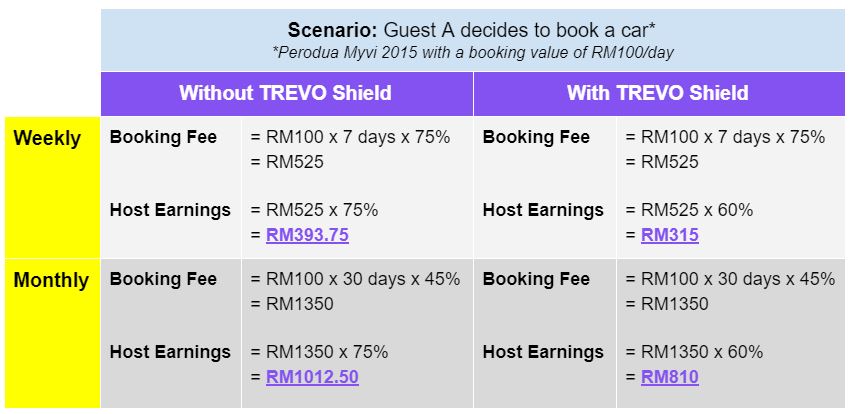Viewport: 849px width, 414px height.
Task: Click the Perodua Myvi 2015 footnote
Action: point(472,54)
